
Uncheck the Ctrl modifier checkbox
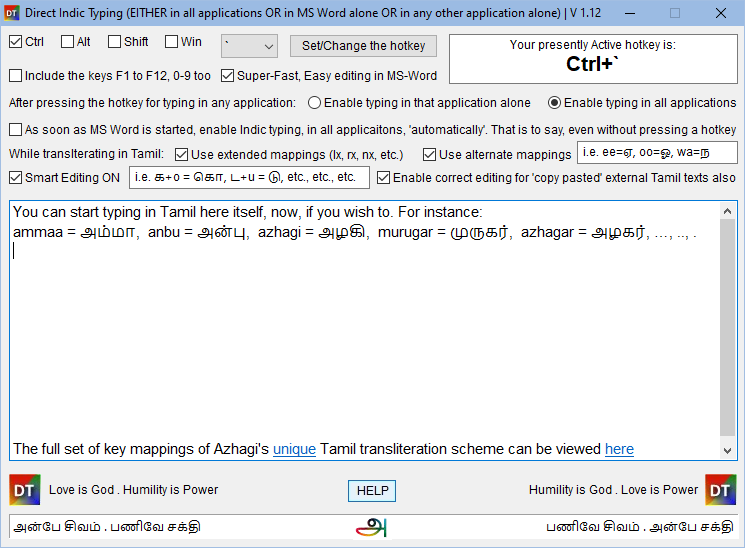click(x=16, y=42)
